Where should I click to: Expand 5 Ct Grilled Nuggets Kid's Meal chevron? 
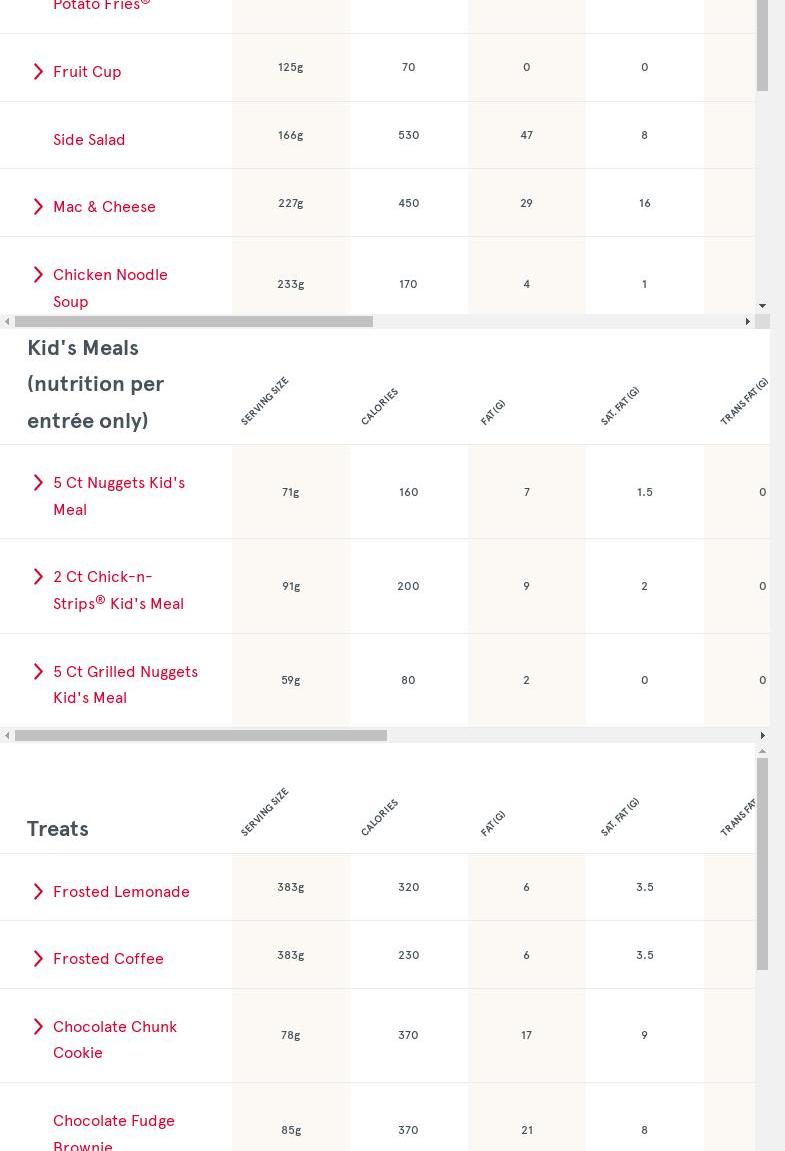pyautogui.click(x=38, y=672)
